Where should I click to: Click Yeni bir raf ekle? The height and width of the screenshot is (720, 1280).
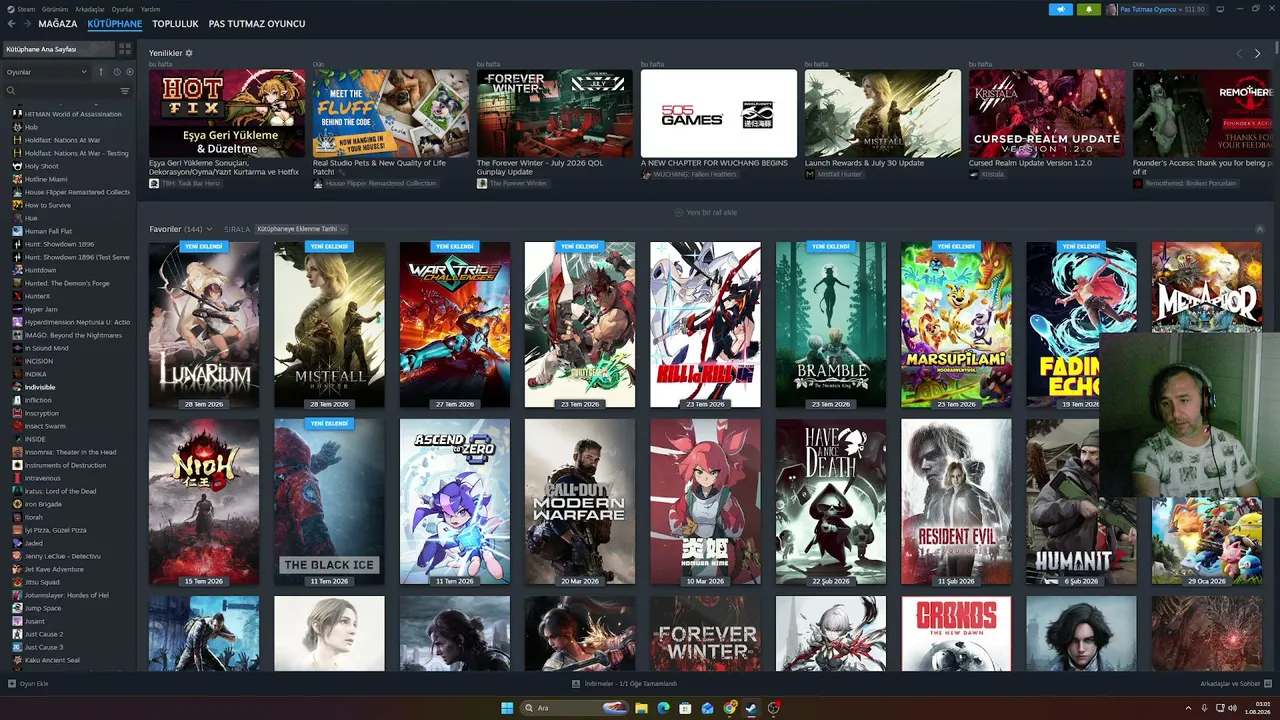click(x=707, y=212)
